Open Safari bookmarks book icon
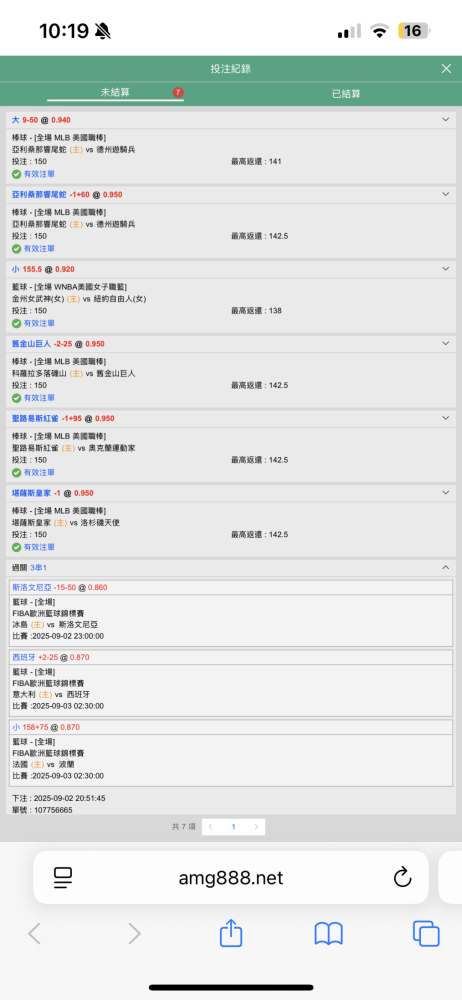This screenshot has width=462, height=1000. (x=329, y=934)
